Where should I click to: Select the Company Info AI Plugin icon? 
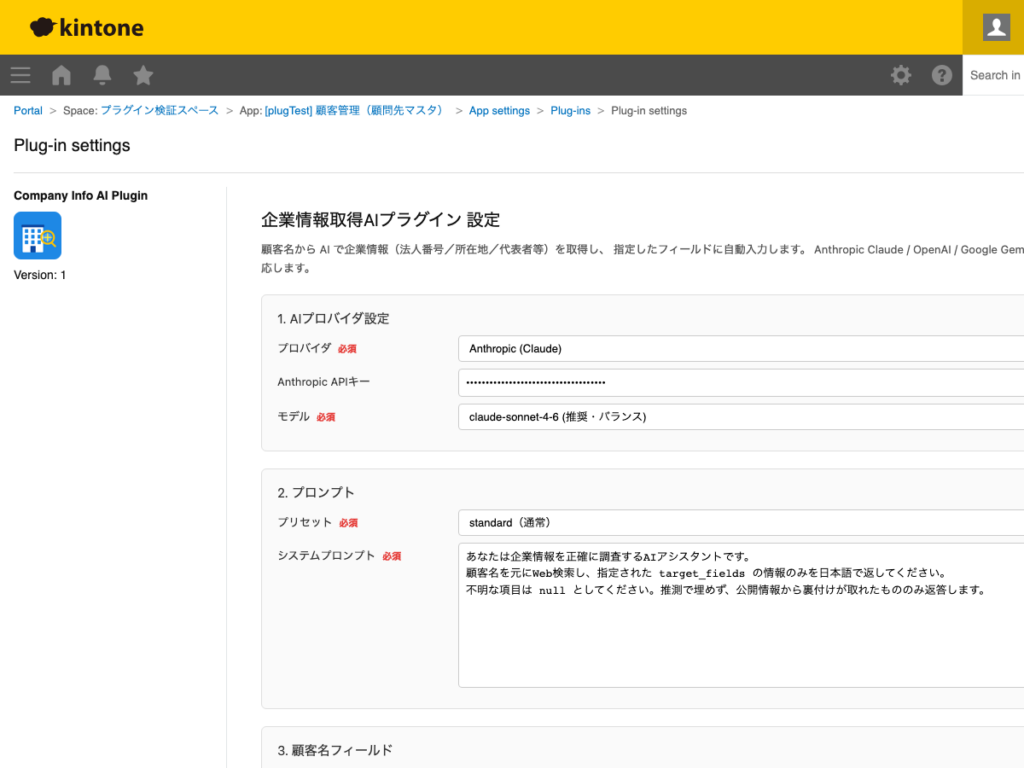37,236
